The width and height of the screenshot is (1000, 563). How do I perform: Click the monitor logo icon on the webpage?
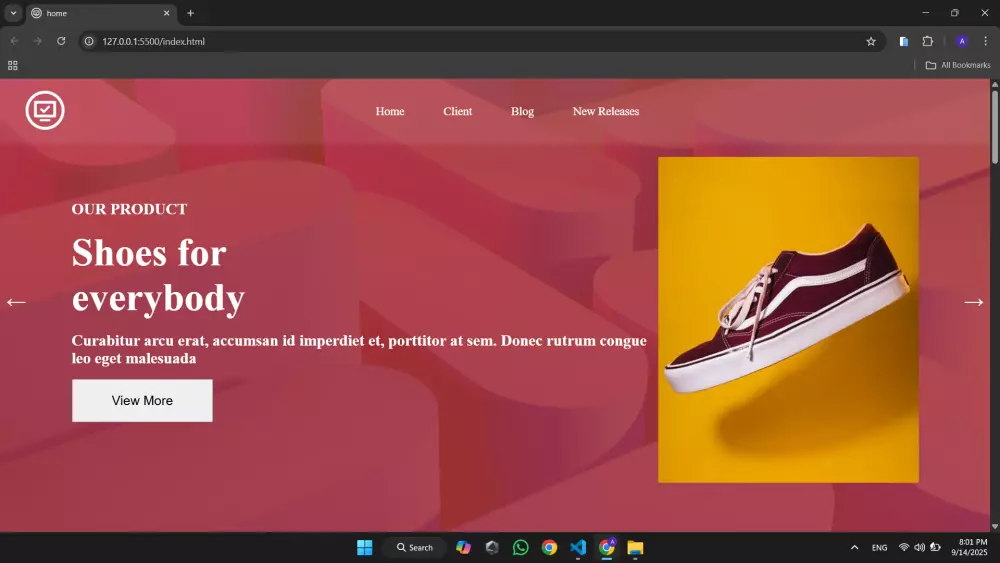click(45, 110)
